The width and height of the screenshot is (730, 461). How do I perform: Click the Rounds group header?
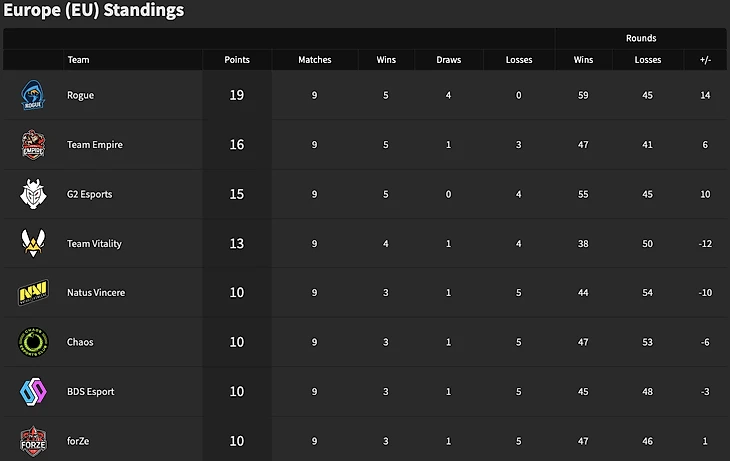pyautogui.click(x=641, y=38)
